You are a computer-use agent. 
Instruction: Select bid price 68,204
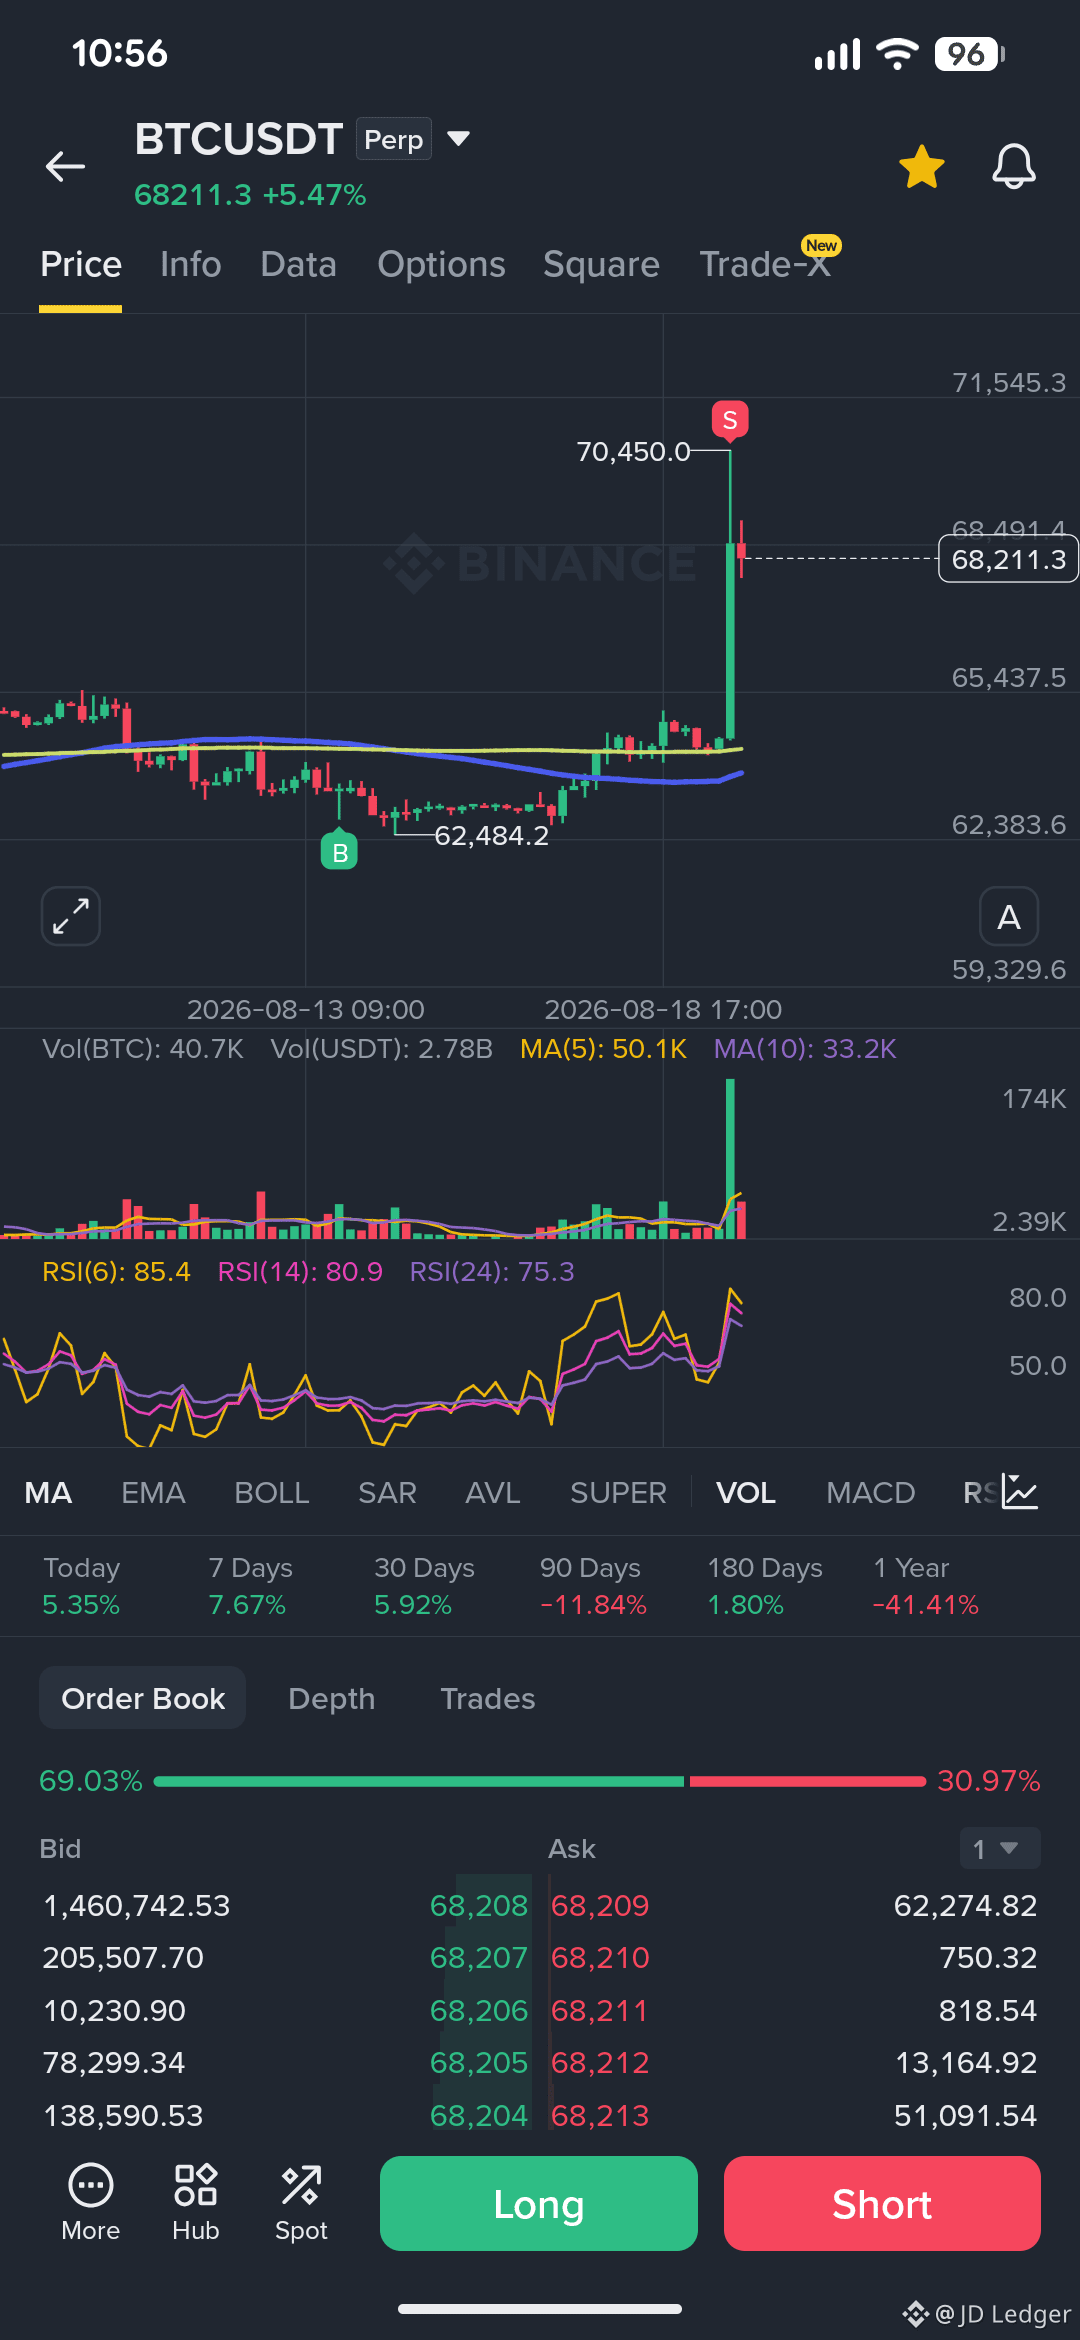pos(478,2116)
